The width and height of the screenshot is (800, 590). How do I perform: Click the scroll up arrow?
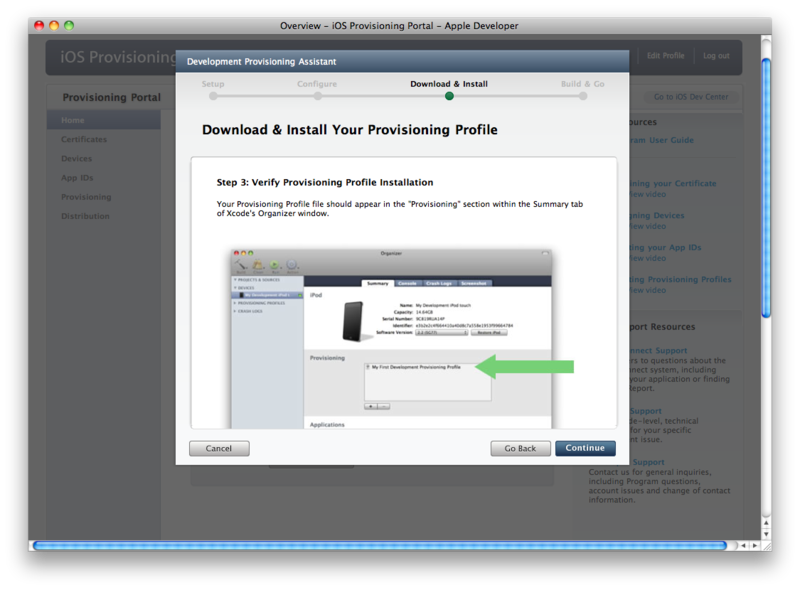click(766, 523)
